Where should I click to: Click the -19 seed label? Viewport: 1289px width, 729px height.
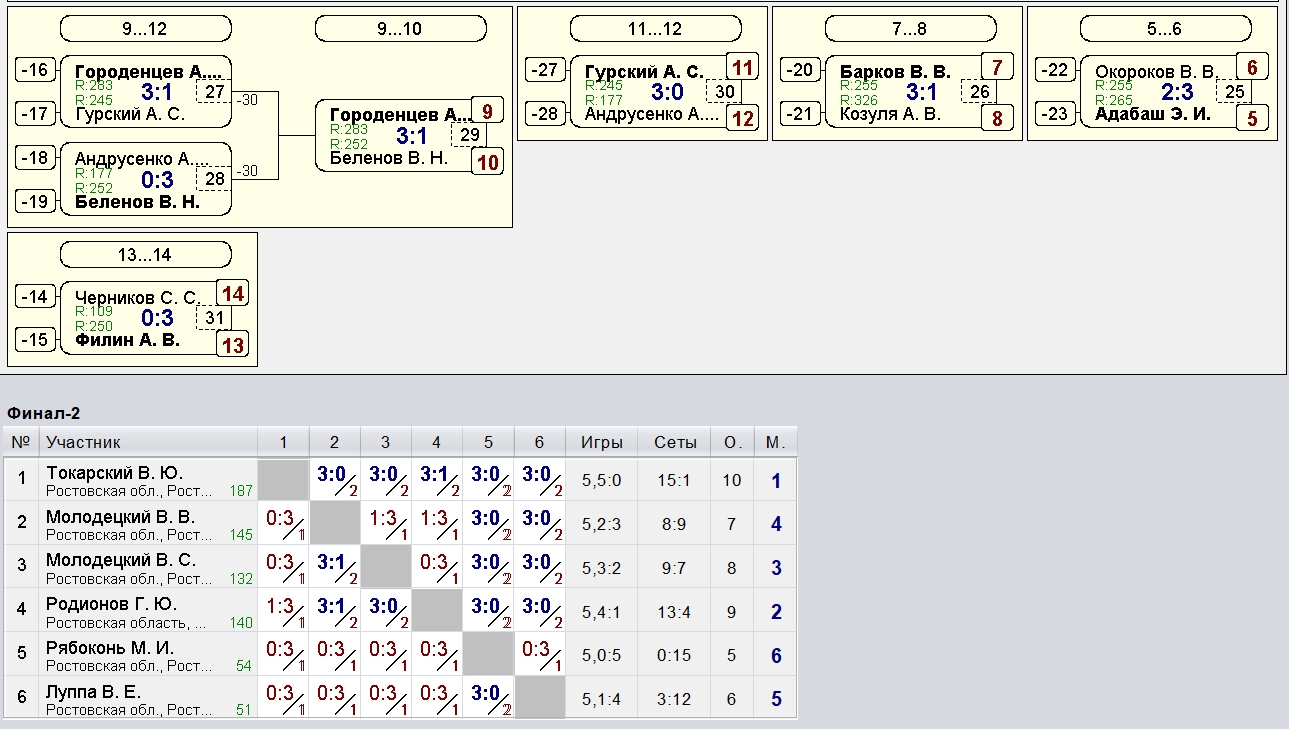[34, 202]
